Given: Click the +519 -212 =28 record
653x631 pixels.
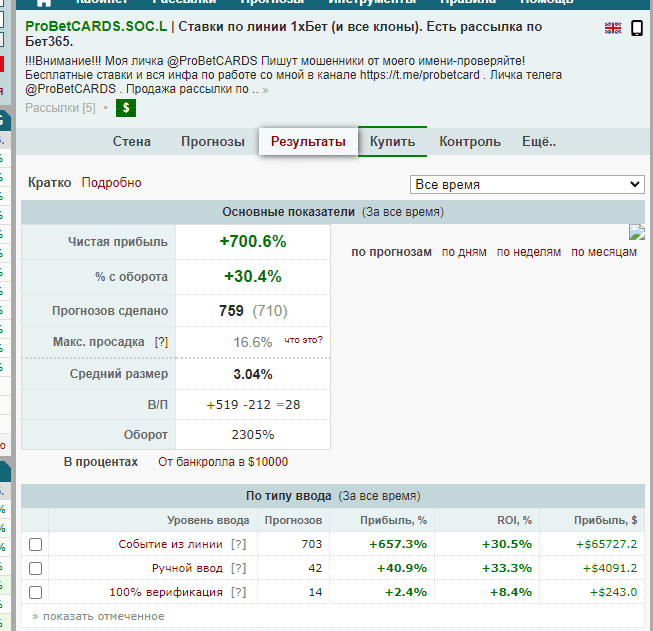Looking at the screenshot, I should [x=253, y=404].
